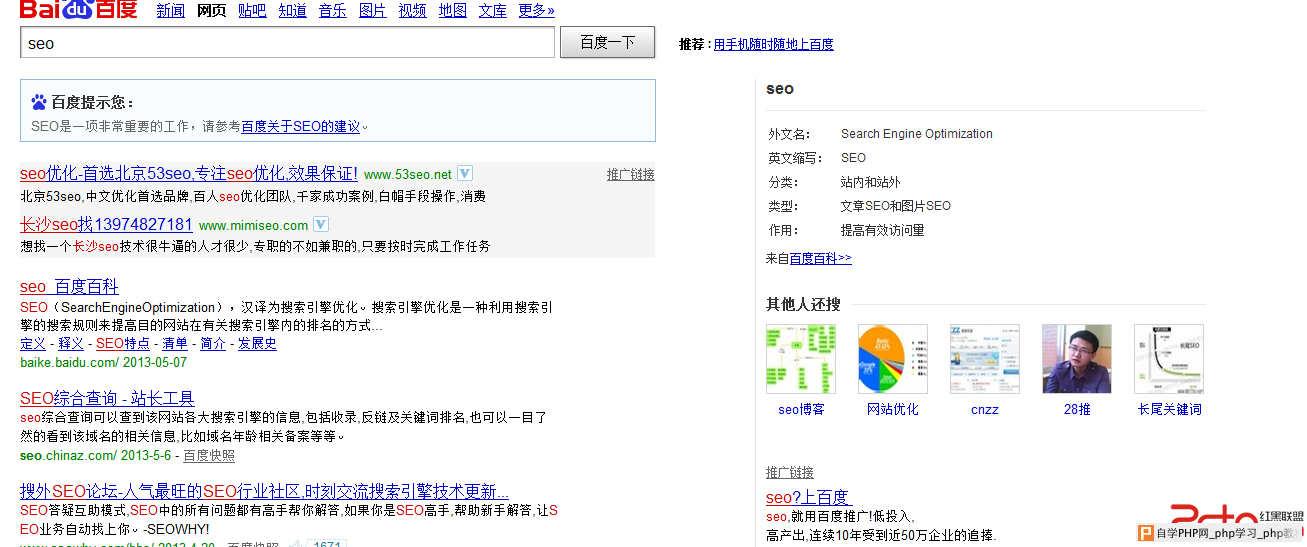This screenshot has height=547, width=1307.
Task: Open 百度快照 for the seo.chinaz.com result
Action: 209,455
